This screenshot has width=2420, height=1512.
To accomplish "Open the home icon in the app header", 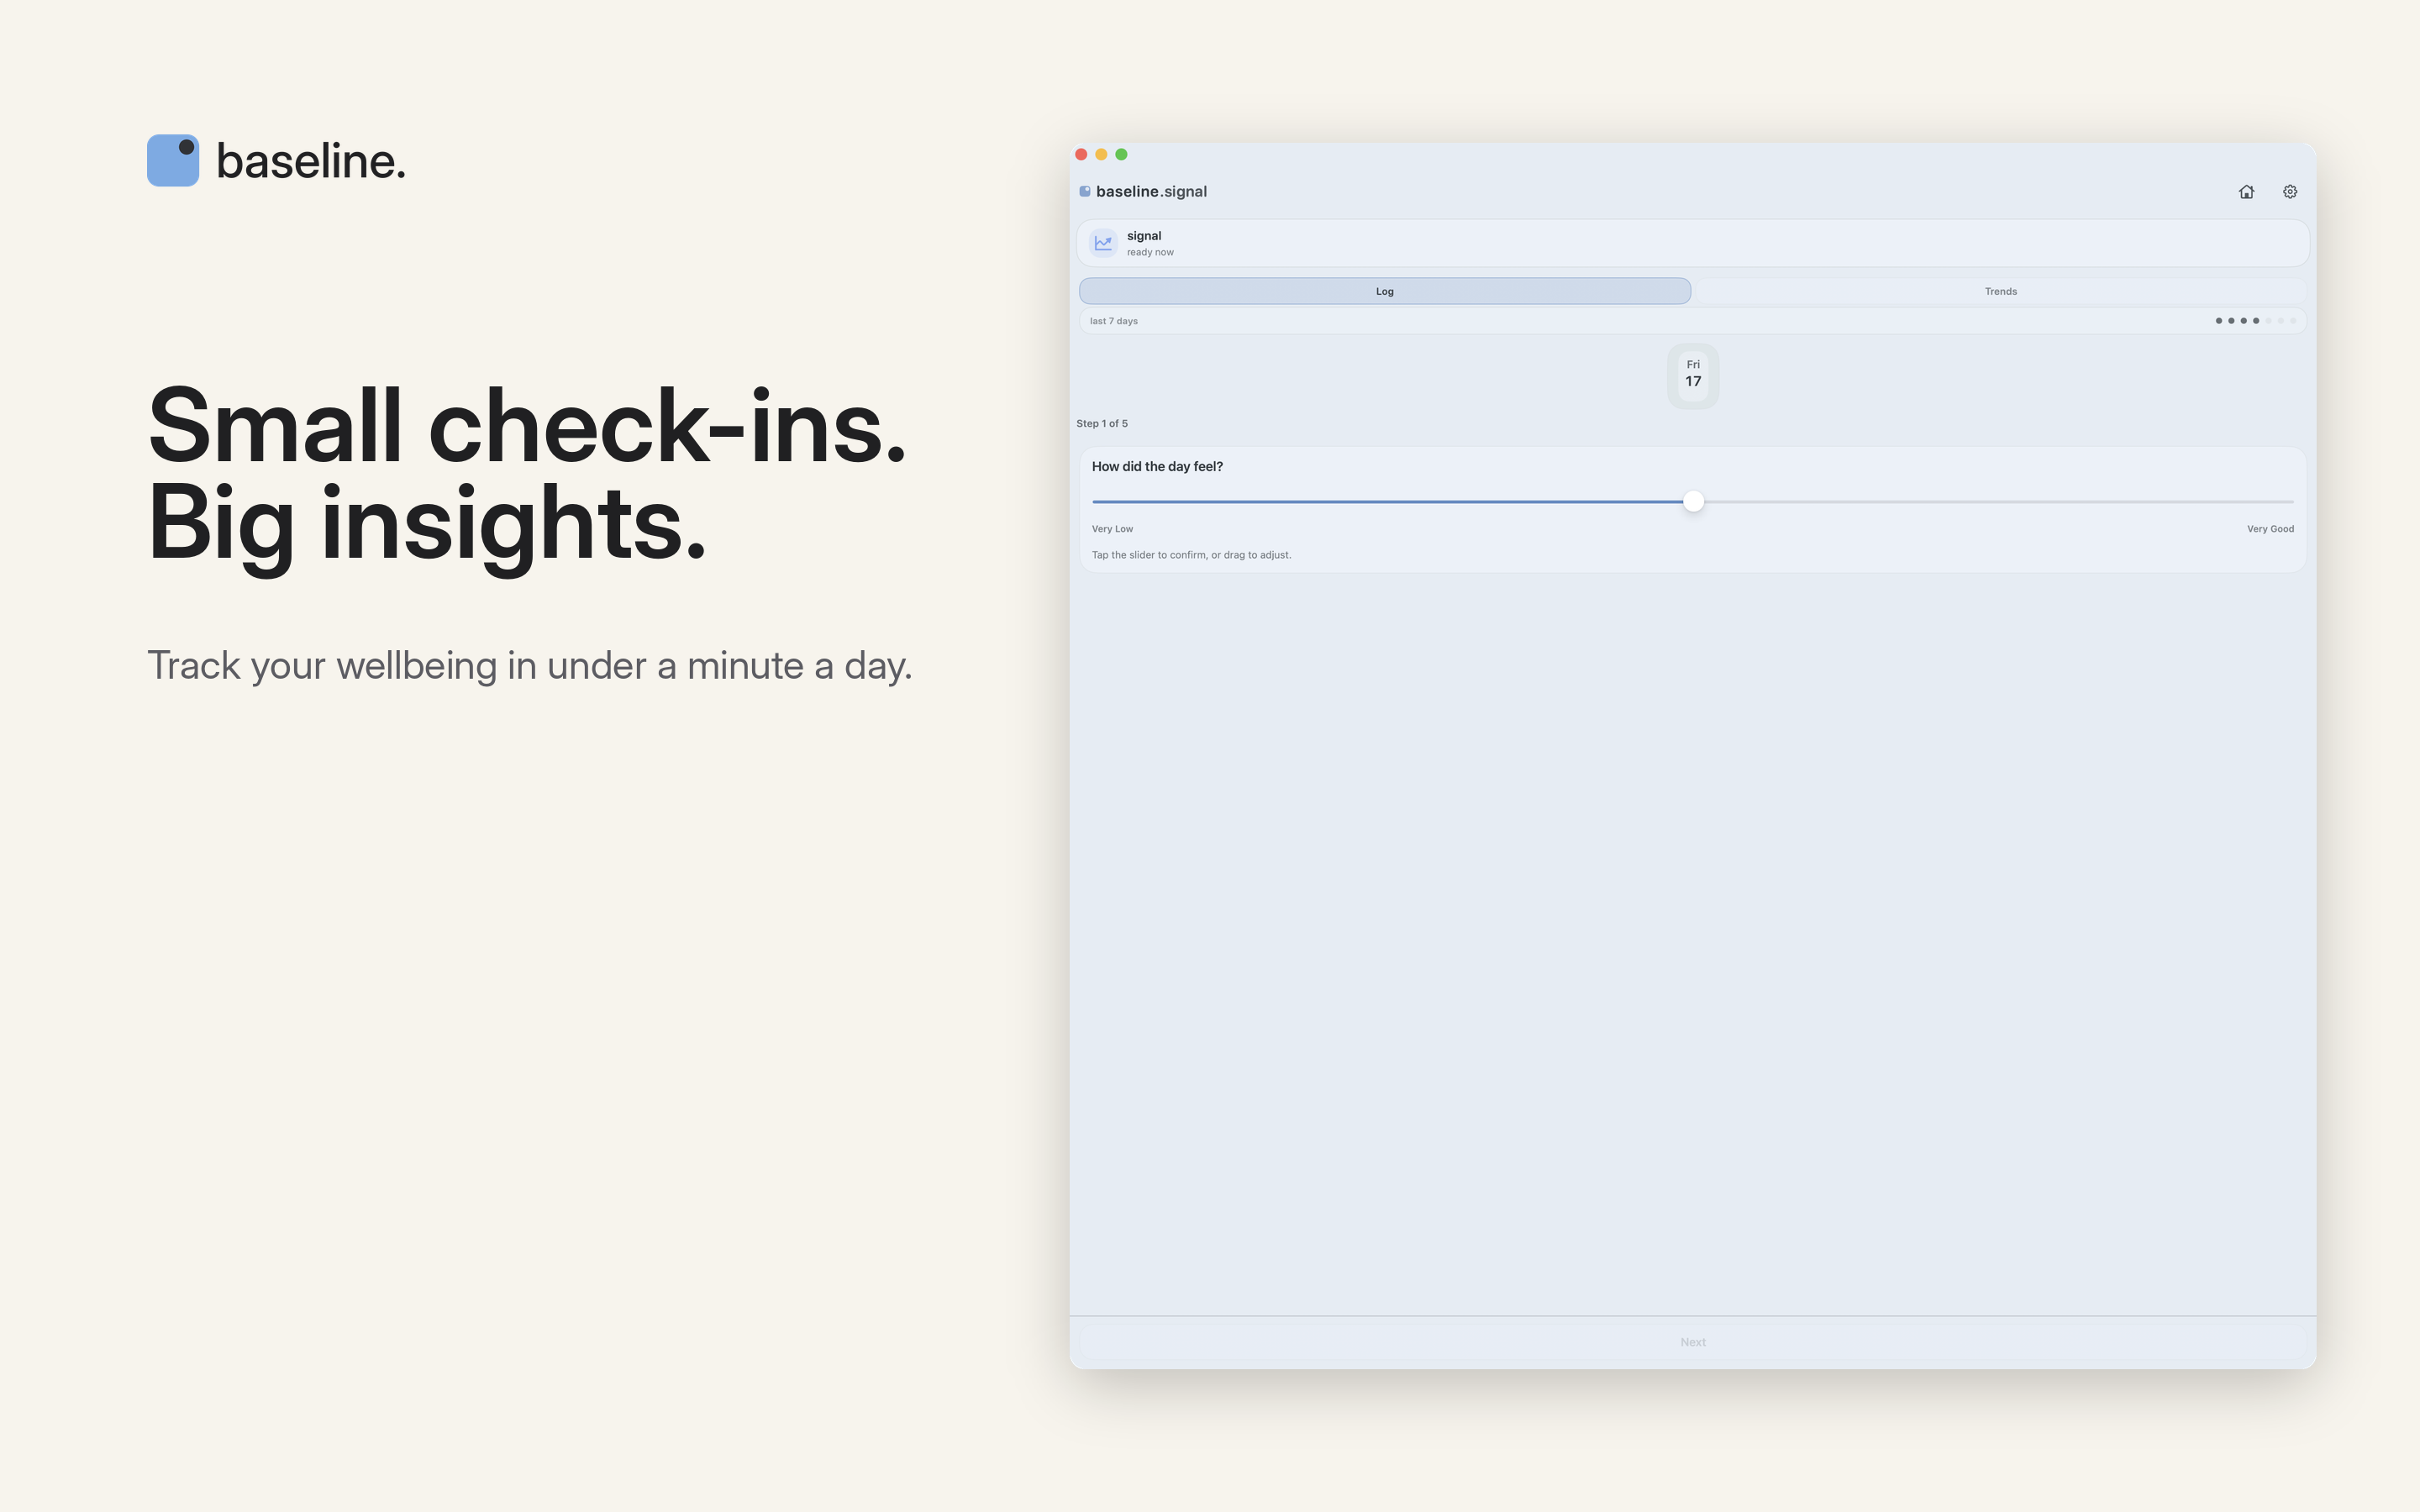I will (2246, 191).
